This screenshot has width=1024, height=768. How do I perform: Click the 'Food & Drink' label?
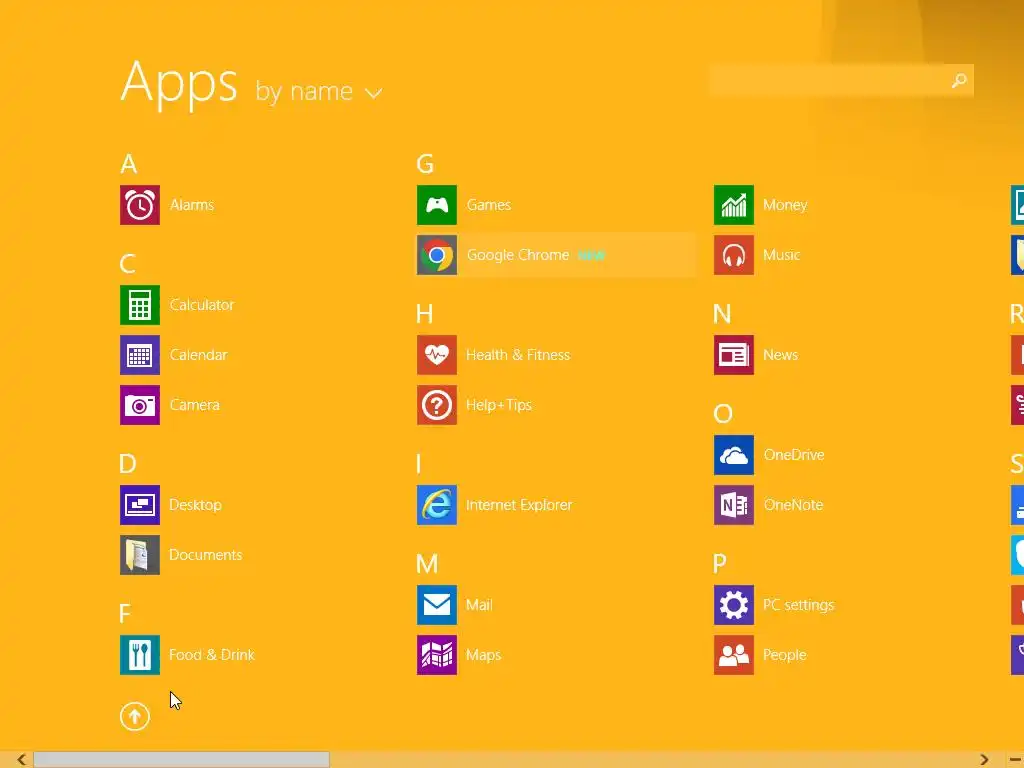[212, 655]
